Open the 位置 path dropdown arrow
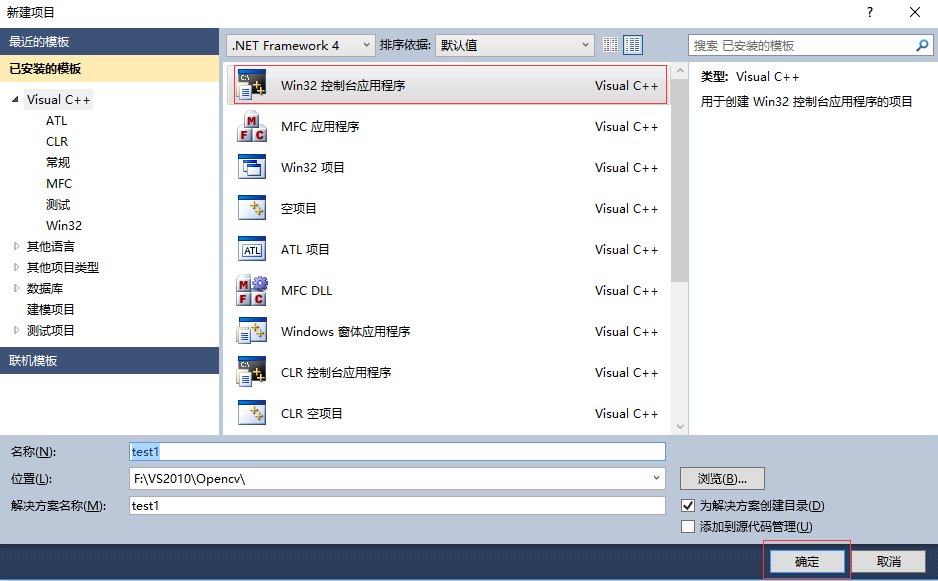 coord(656,478)
